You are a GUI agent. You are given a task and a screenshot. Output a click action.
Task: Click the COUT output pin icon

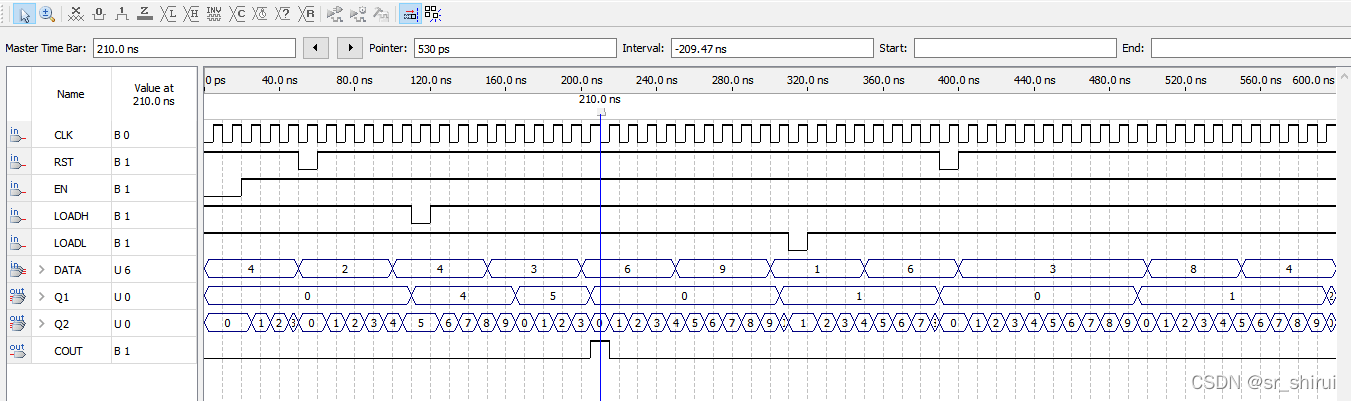(17, 350)
